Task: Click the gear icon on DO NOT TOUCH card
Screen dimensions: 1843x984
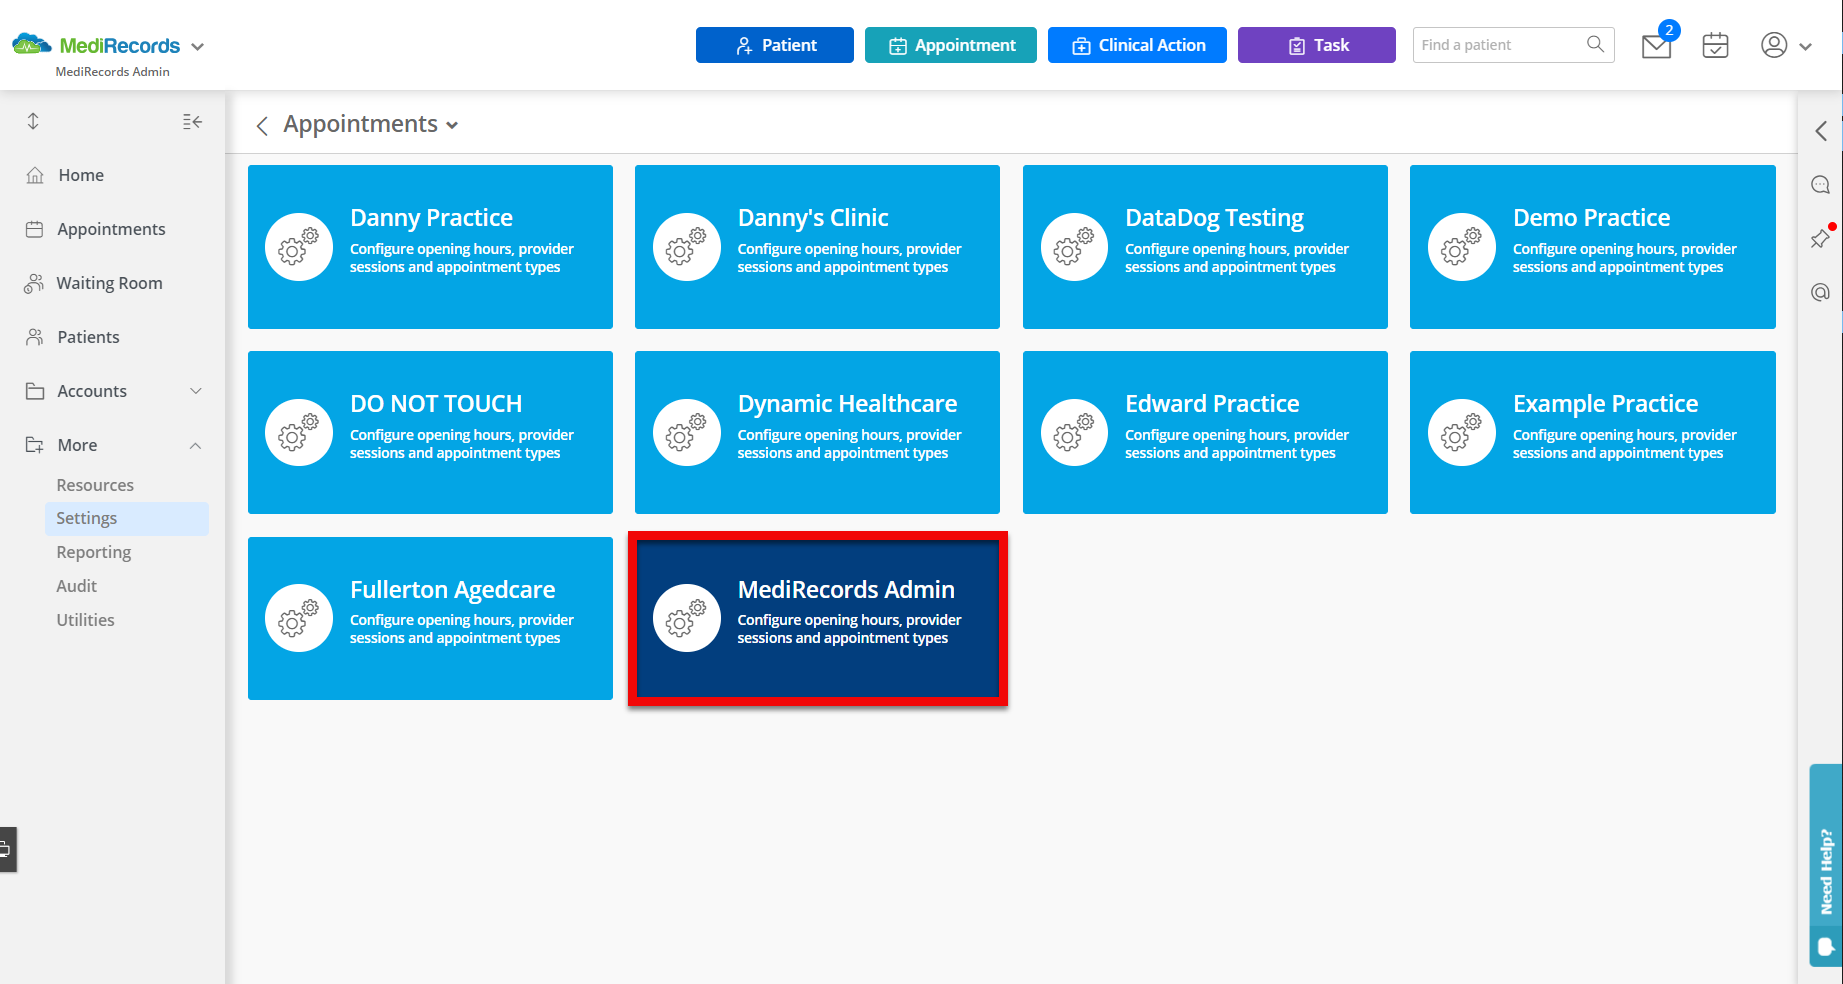Action: point(298,432)
